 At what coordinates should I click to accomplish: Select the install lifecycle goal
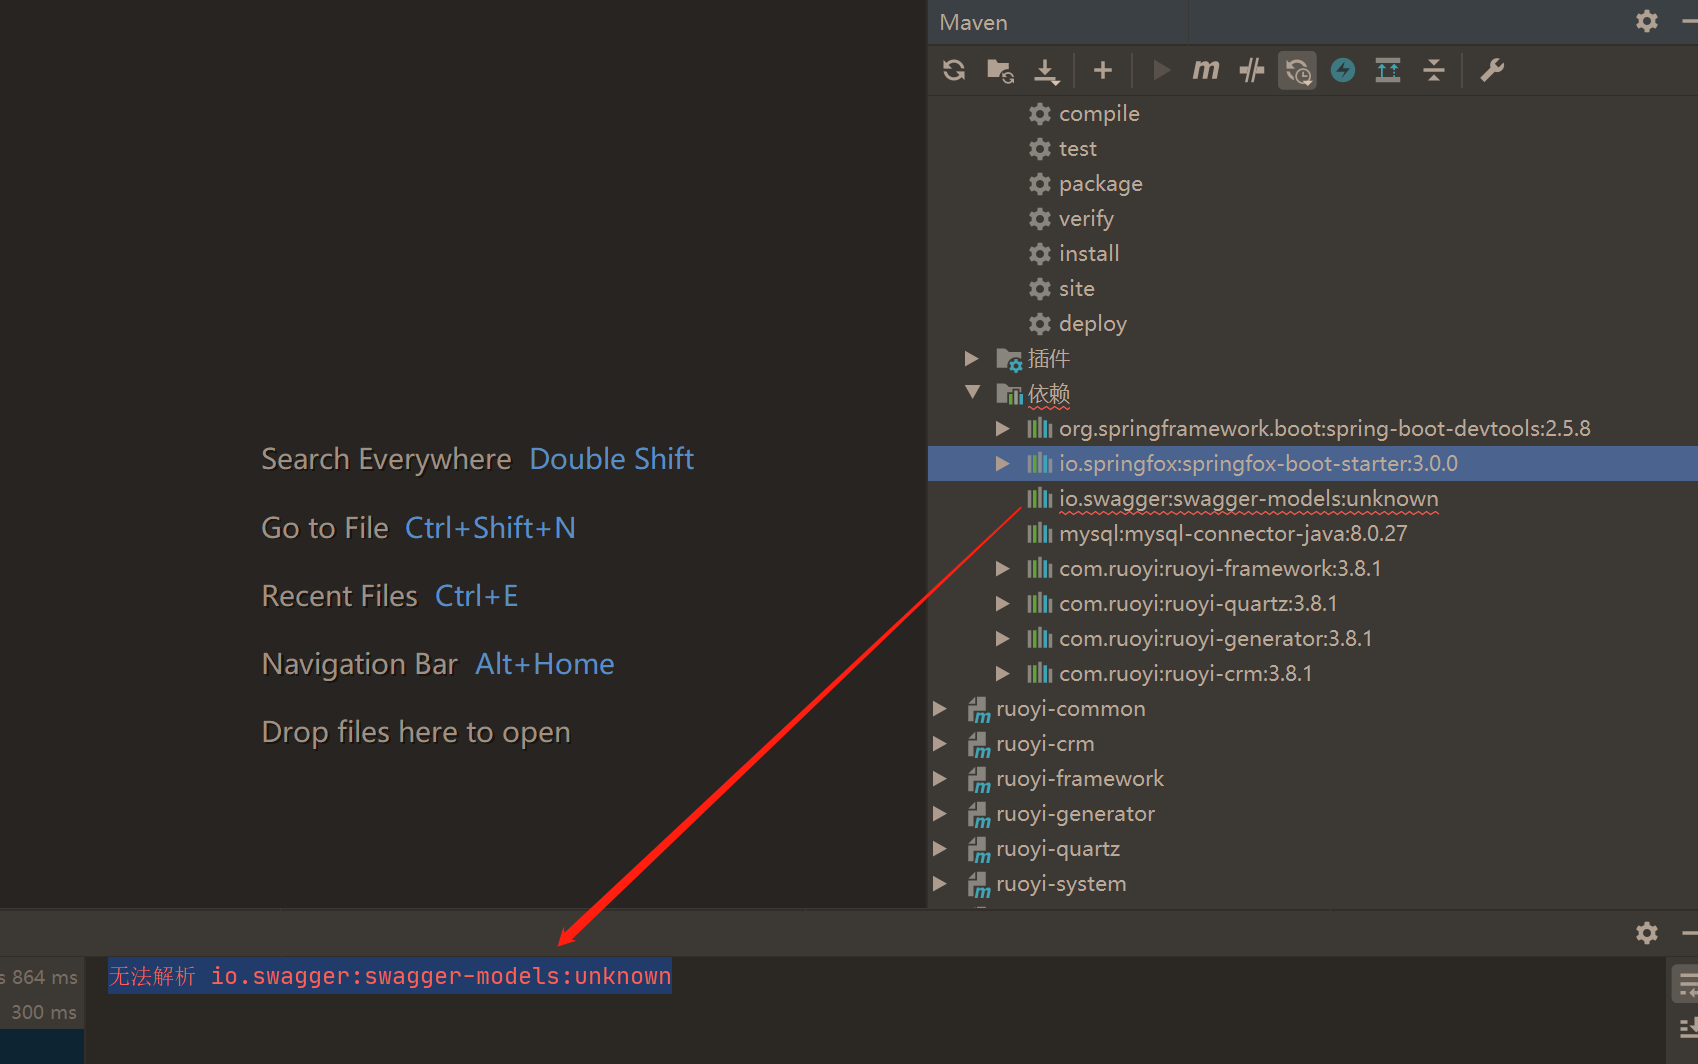pos(1089,253)
